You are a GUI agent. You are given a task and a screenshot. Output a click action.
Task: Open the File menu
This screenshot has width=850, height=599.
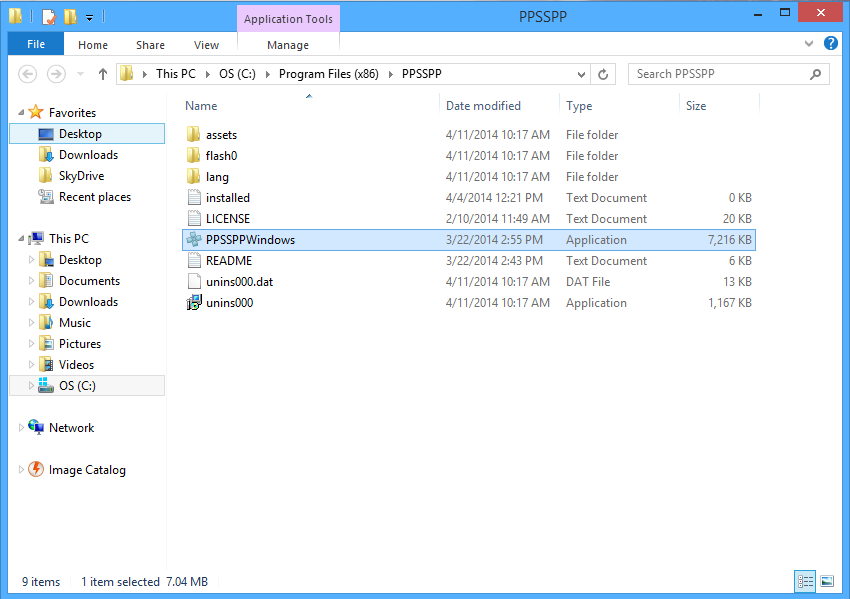tap(36, 45)
